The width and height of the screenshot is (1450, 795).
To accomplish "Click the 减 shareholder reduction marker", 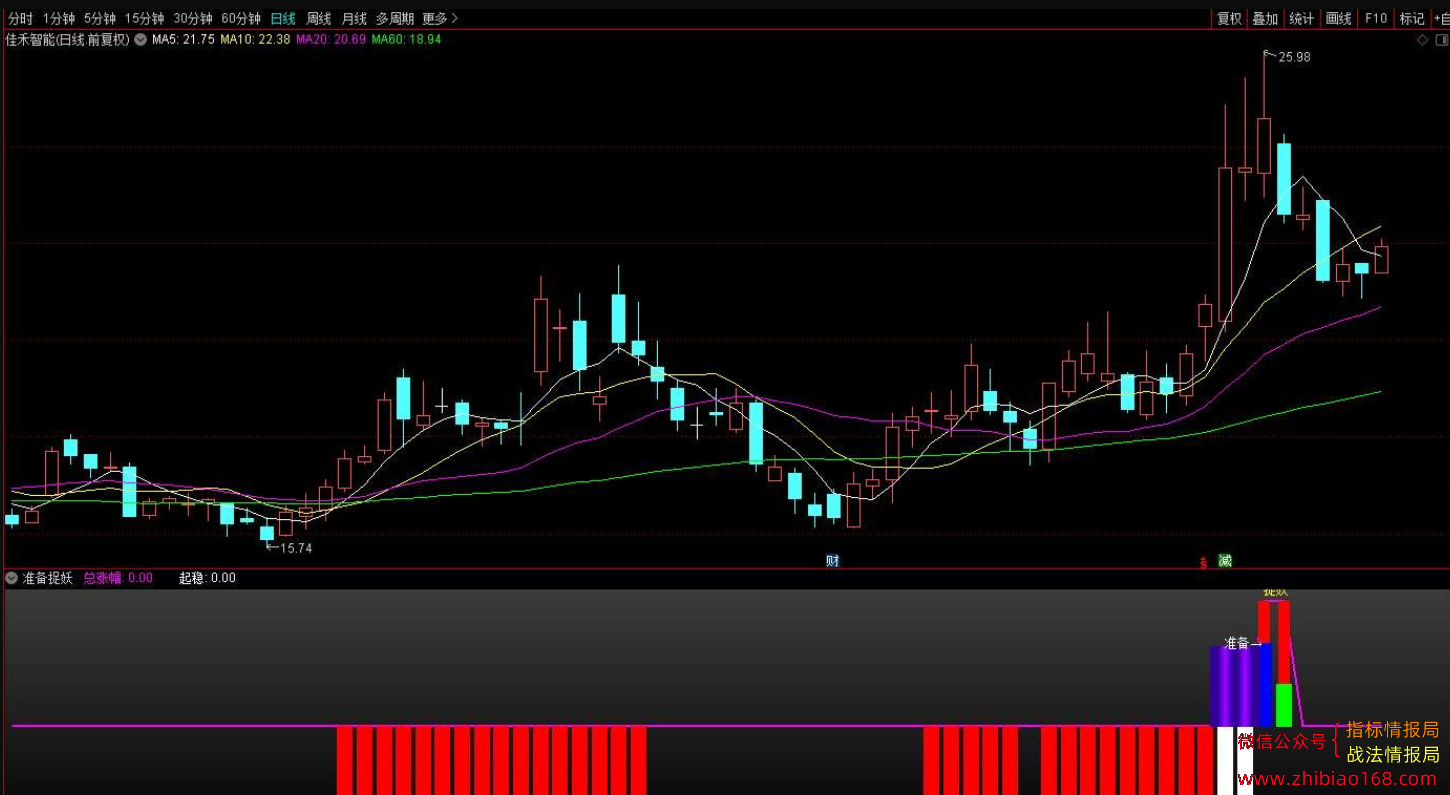I will pyautogui.click(x=1225, y=561).
